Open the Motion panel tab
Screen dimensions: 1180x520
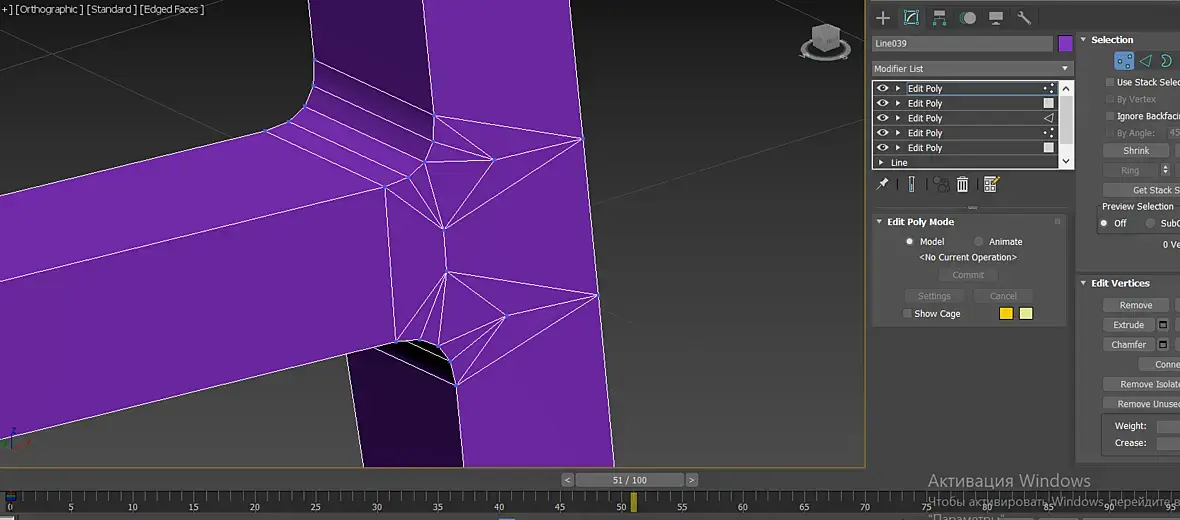tap(968, 18)
